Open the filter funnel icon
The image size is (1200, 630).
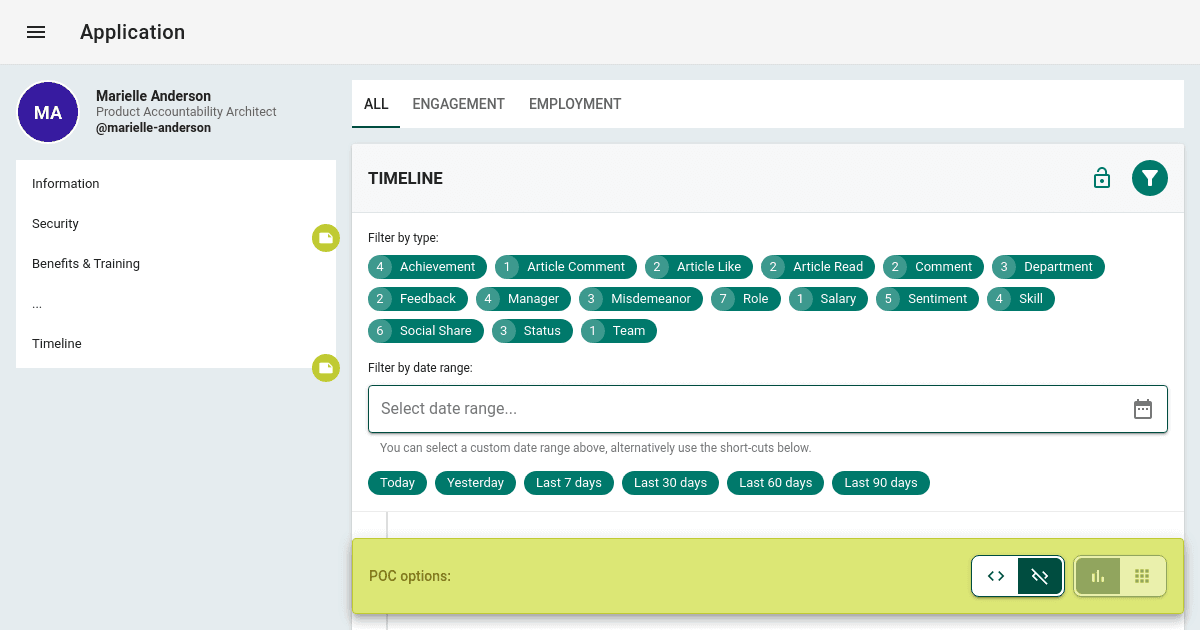1149,177
